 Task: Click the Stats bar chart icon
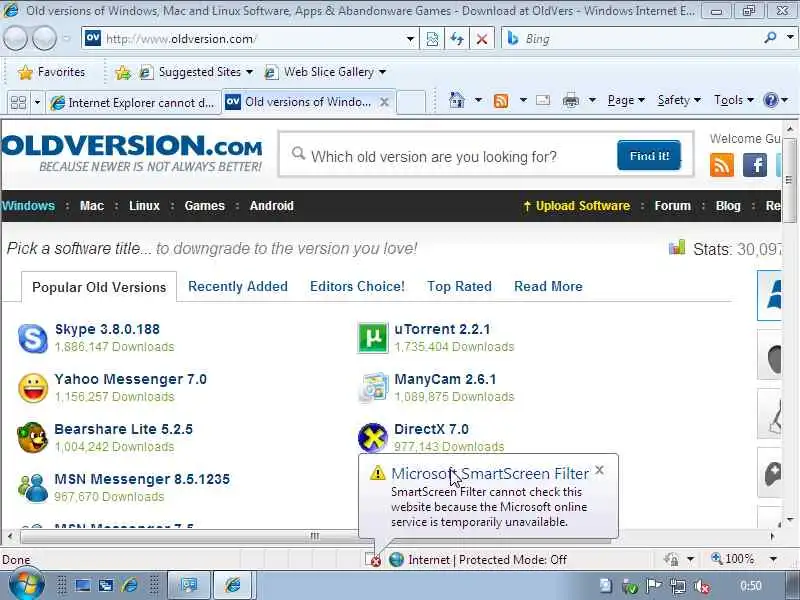pyautogui.click(x=677, y=248)
